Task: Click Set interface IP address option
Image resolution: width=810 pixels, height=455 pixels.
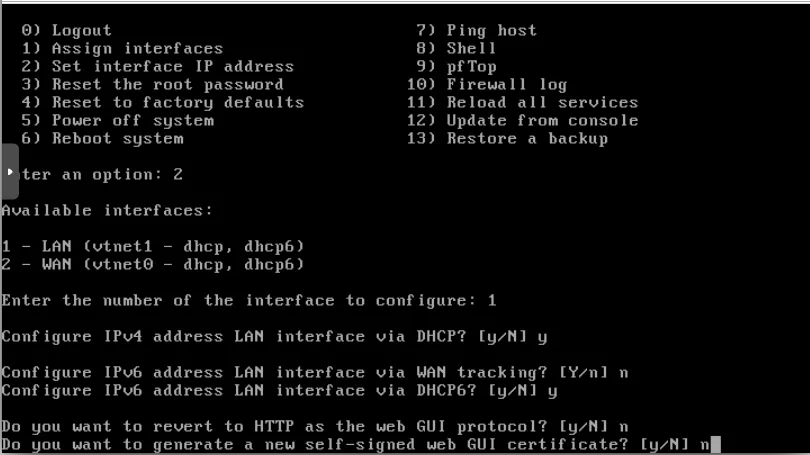Action: (172, 67)
